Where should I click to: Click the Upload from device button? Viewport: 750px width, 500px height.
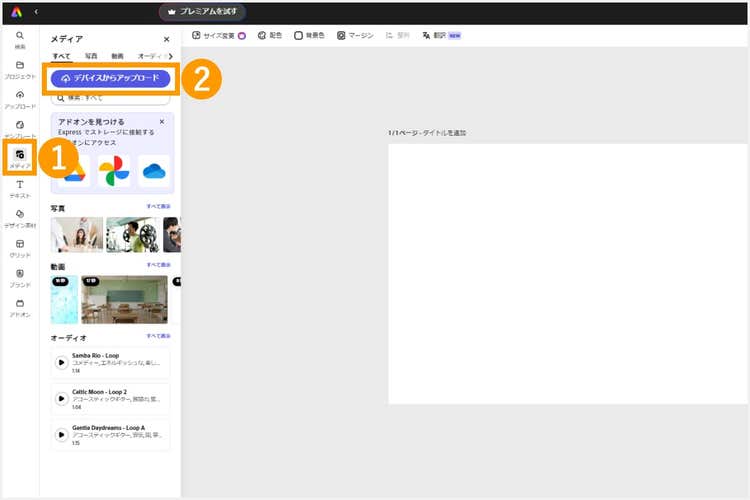tap(110, 78)
